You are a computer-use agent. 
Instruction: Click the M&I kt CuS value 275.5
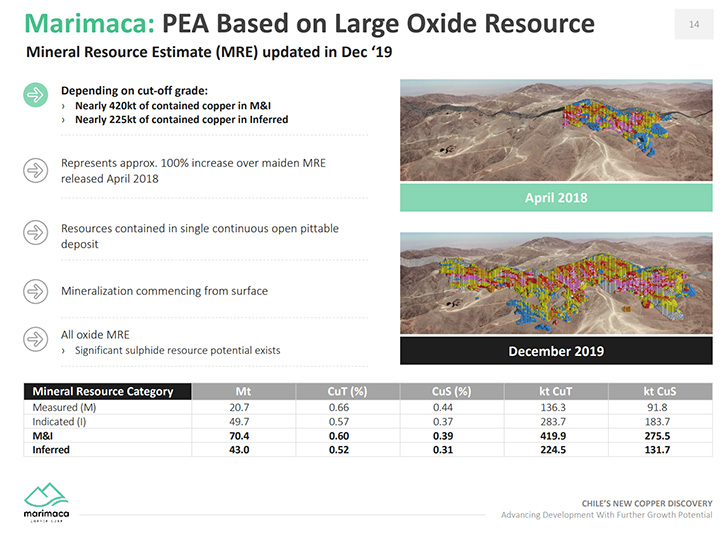tap(657, 436)
